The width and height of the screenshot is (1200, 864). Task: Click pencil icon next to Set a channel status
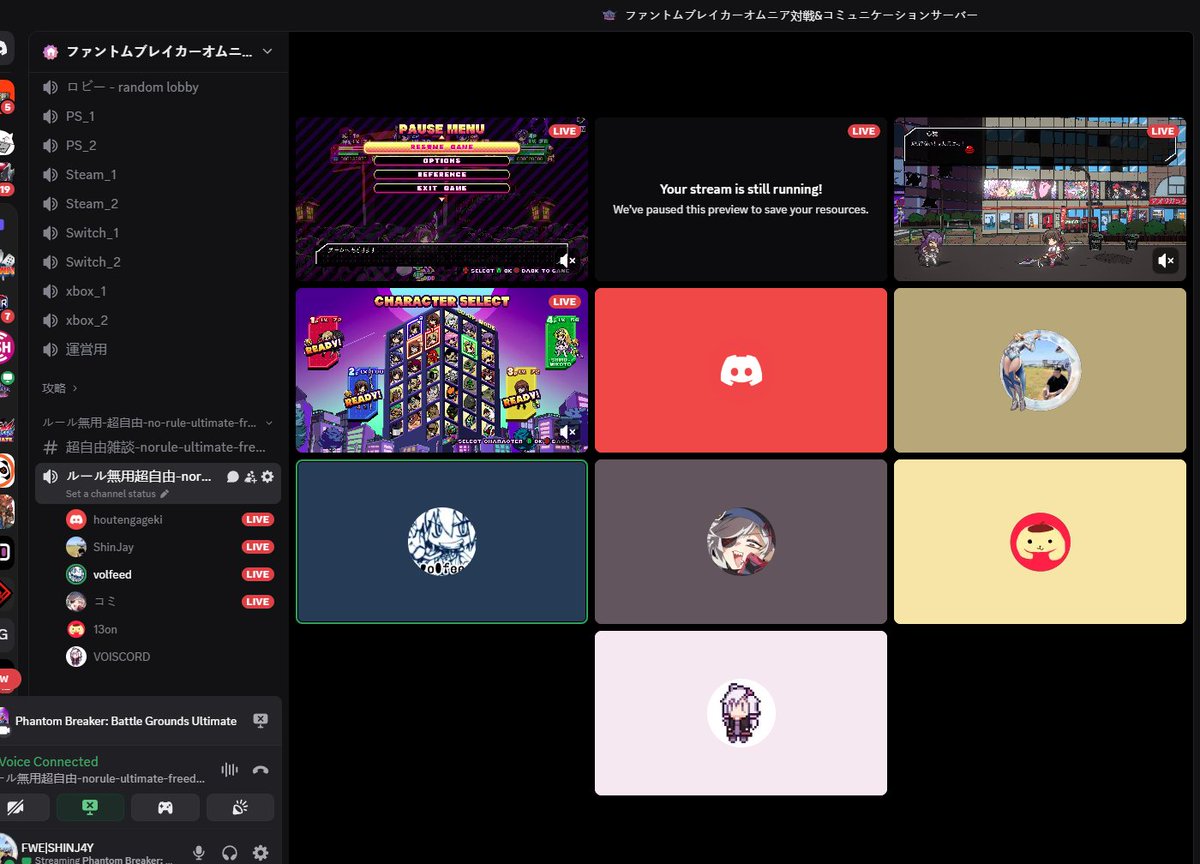(x=165, y=494)
